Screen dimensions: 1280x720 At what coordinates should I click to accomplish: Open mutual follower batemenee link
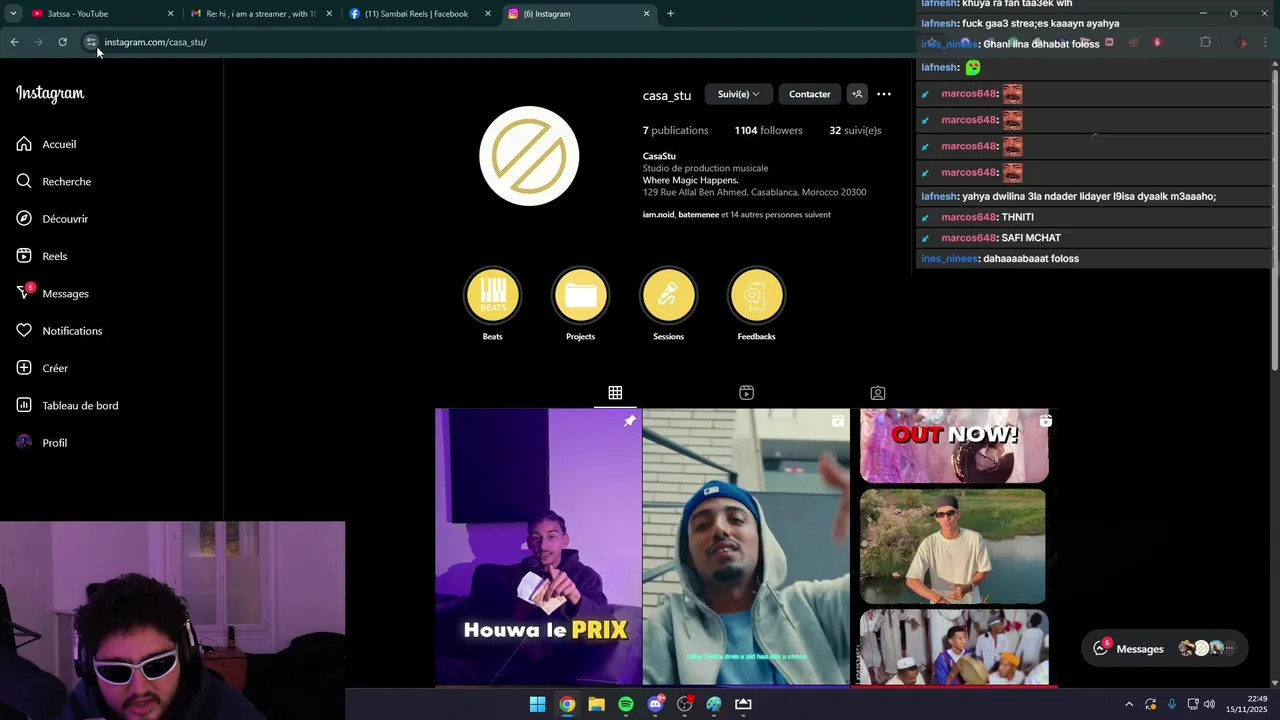(698, 215)
